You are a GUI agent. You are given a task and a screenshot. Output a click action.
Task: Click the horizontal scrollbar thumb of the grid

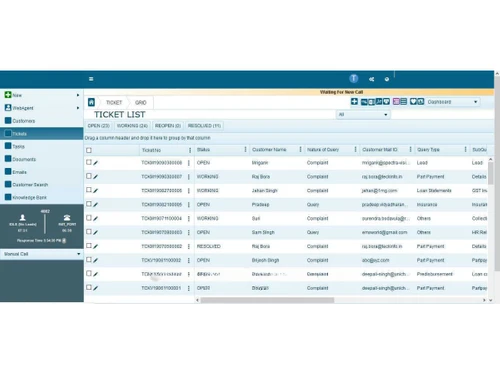[267, 300]
